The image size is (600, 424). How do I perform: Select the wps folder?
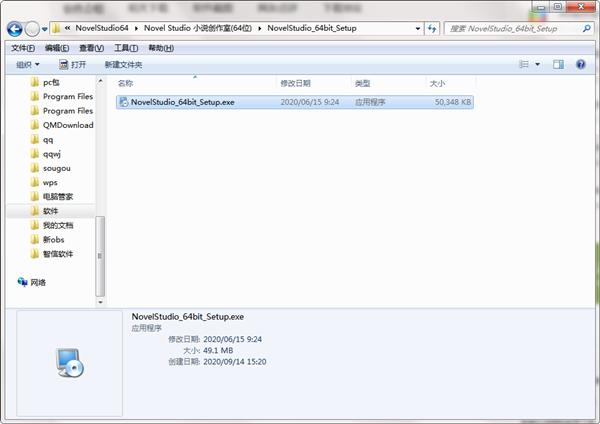(x=50, y=183)
